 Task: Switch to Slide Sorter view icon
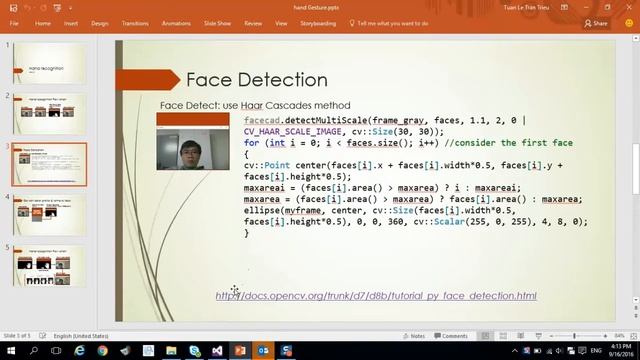[x=503, y=336]
